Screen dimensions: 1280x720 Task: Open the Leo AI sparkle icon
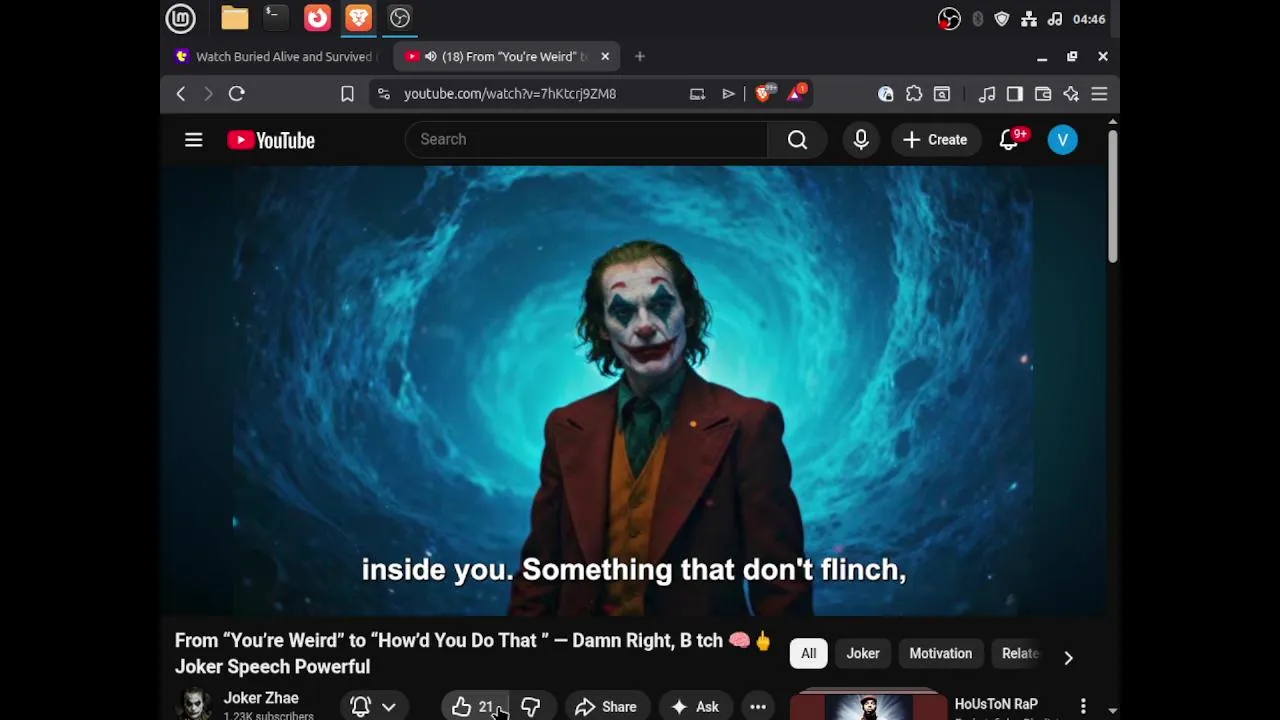pos(1071,94)
